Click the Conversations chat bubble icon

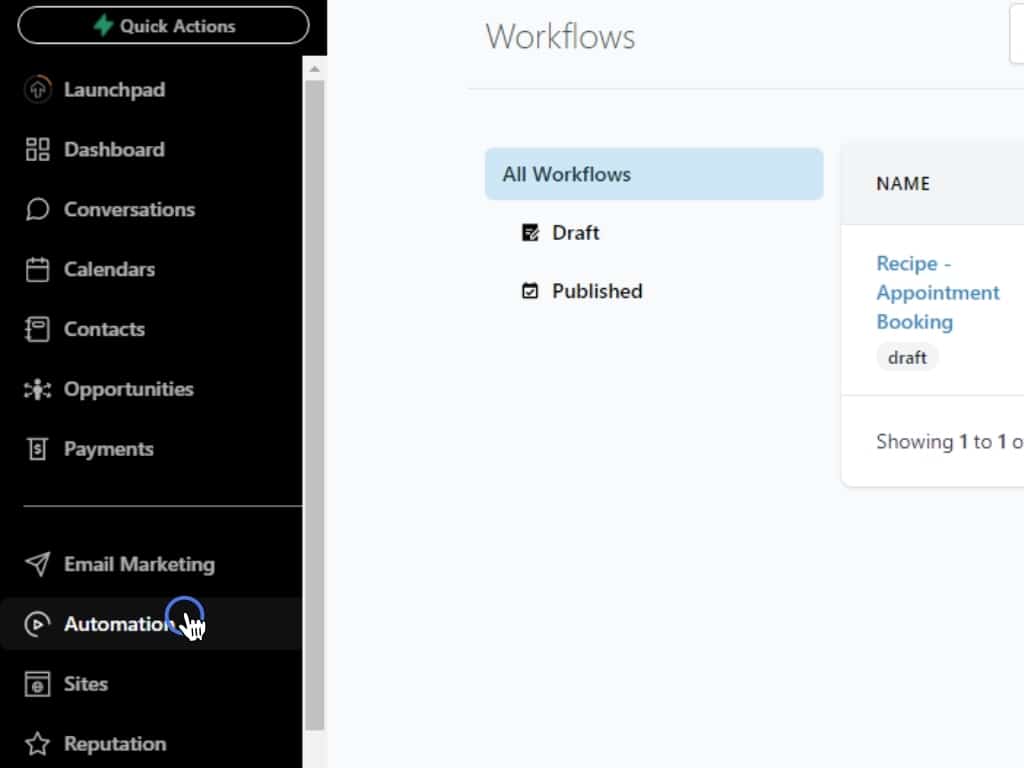coord(37,210)
